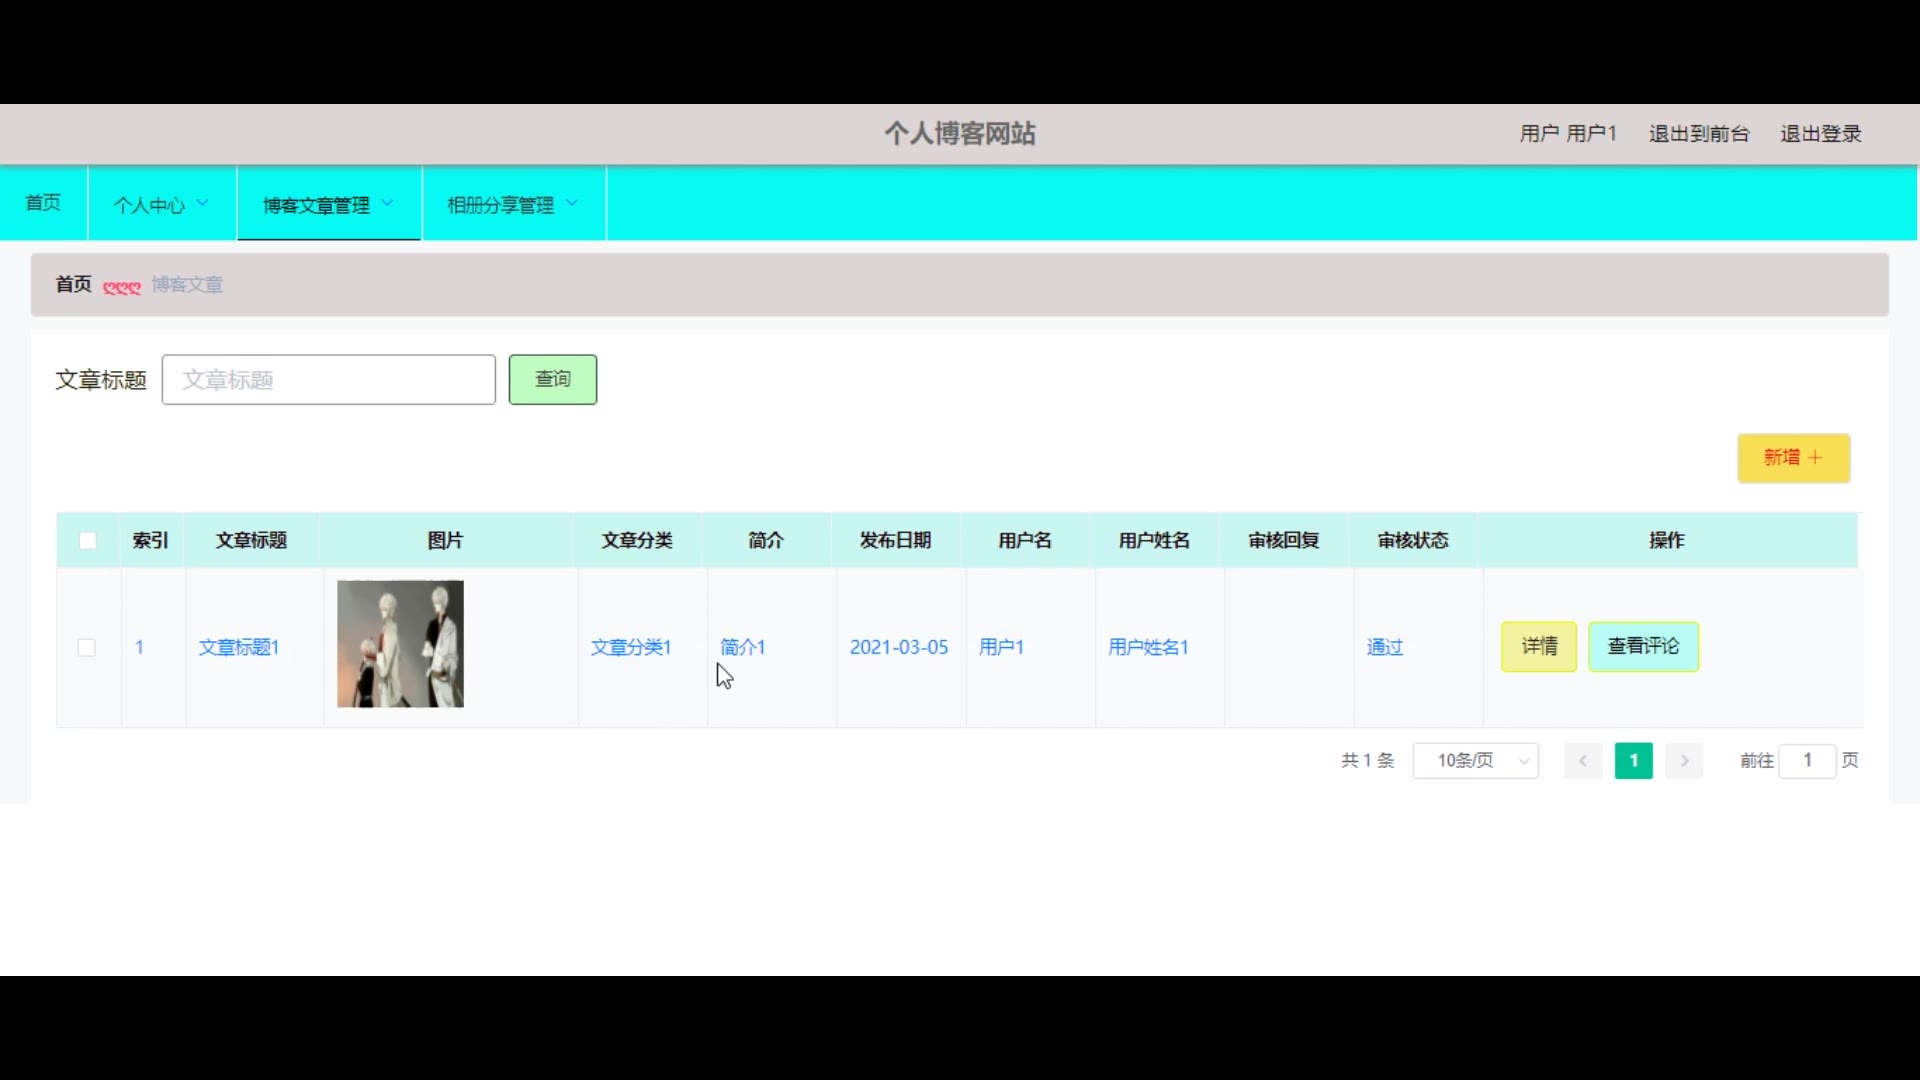Open 详情 for 文章标题1
The height and width of the screenshot is (1080, 1920).
(x=1538, y=647)
